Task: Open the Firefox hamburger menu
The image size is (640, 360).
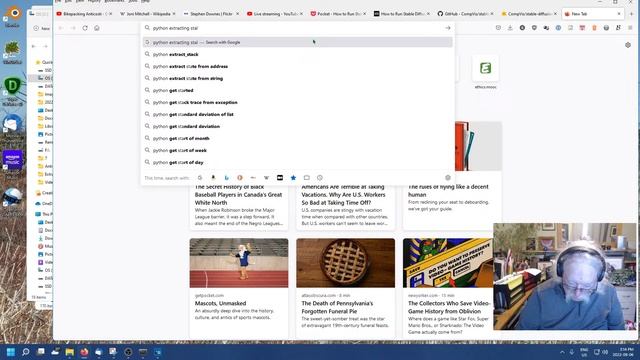Action: tap(630, 28)
